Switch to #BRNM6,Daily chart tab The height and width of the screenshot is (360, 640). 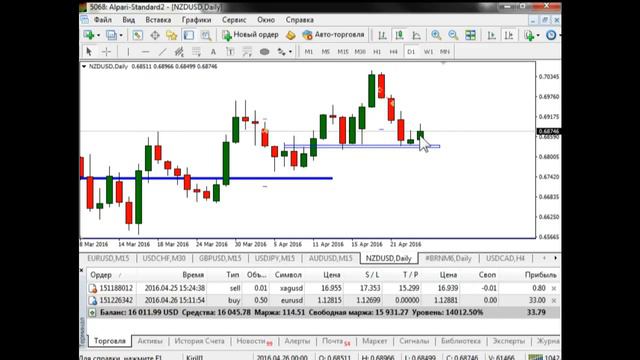tap(448, 258)
